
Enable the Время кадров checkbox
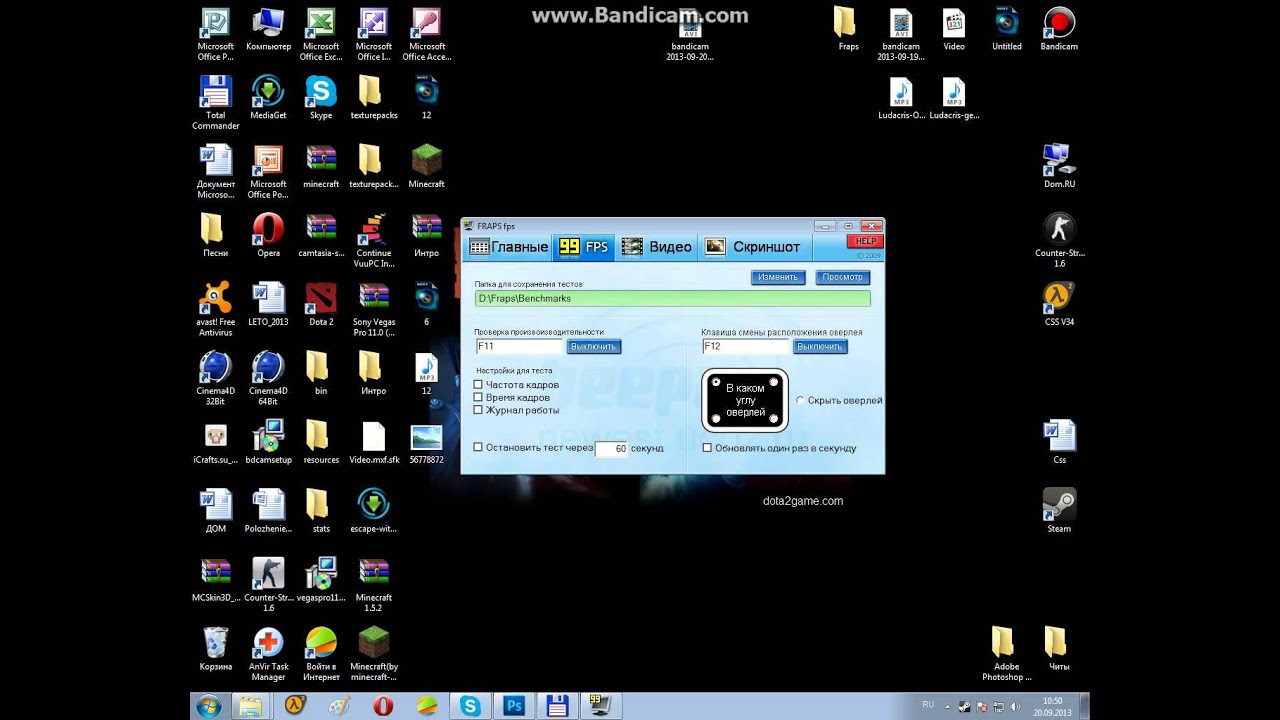click(478, 397)
